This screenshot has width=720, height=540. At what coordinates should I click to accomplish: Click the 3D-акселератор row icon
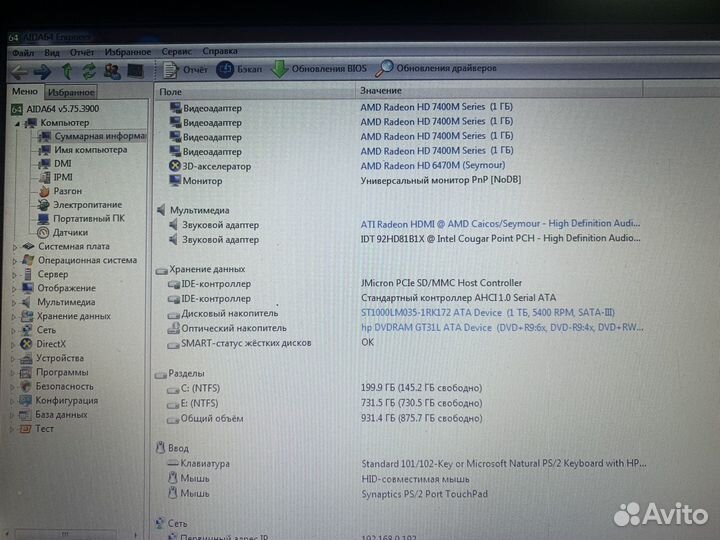(x=175, y=166)
